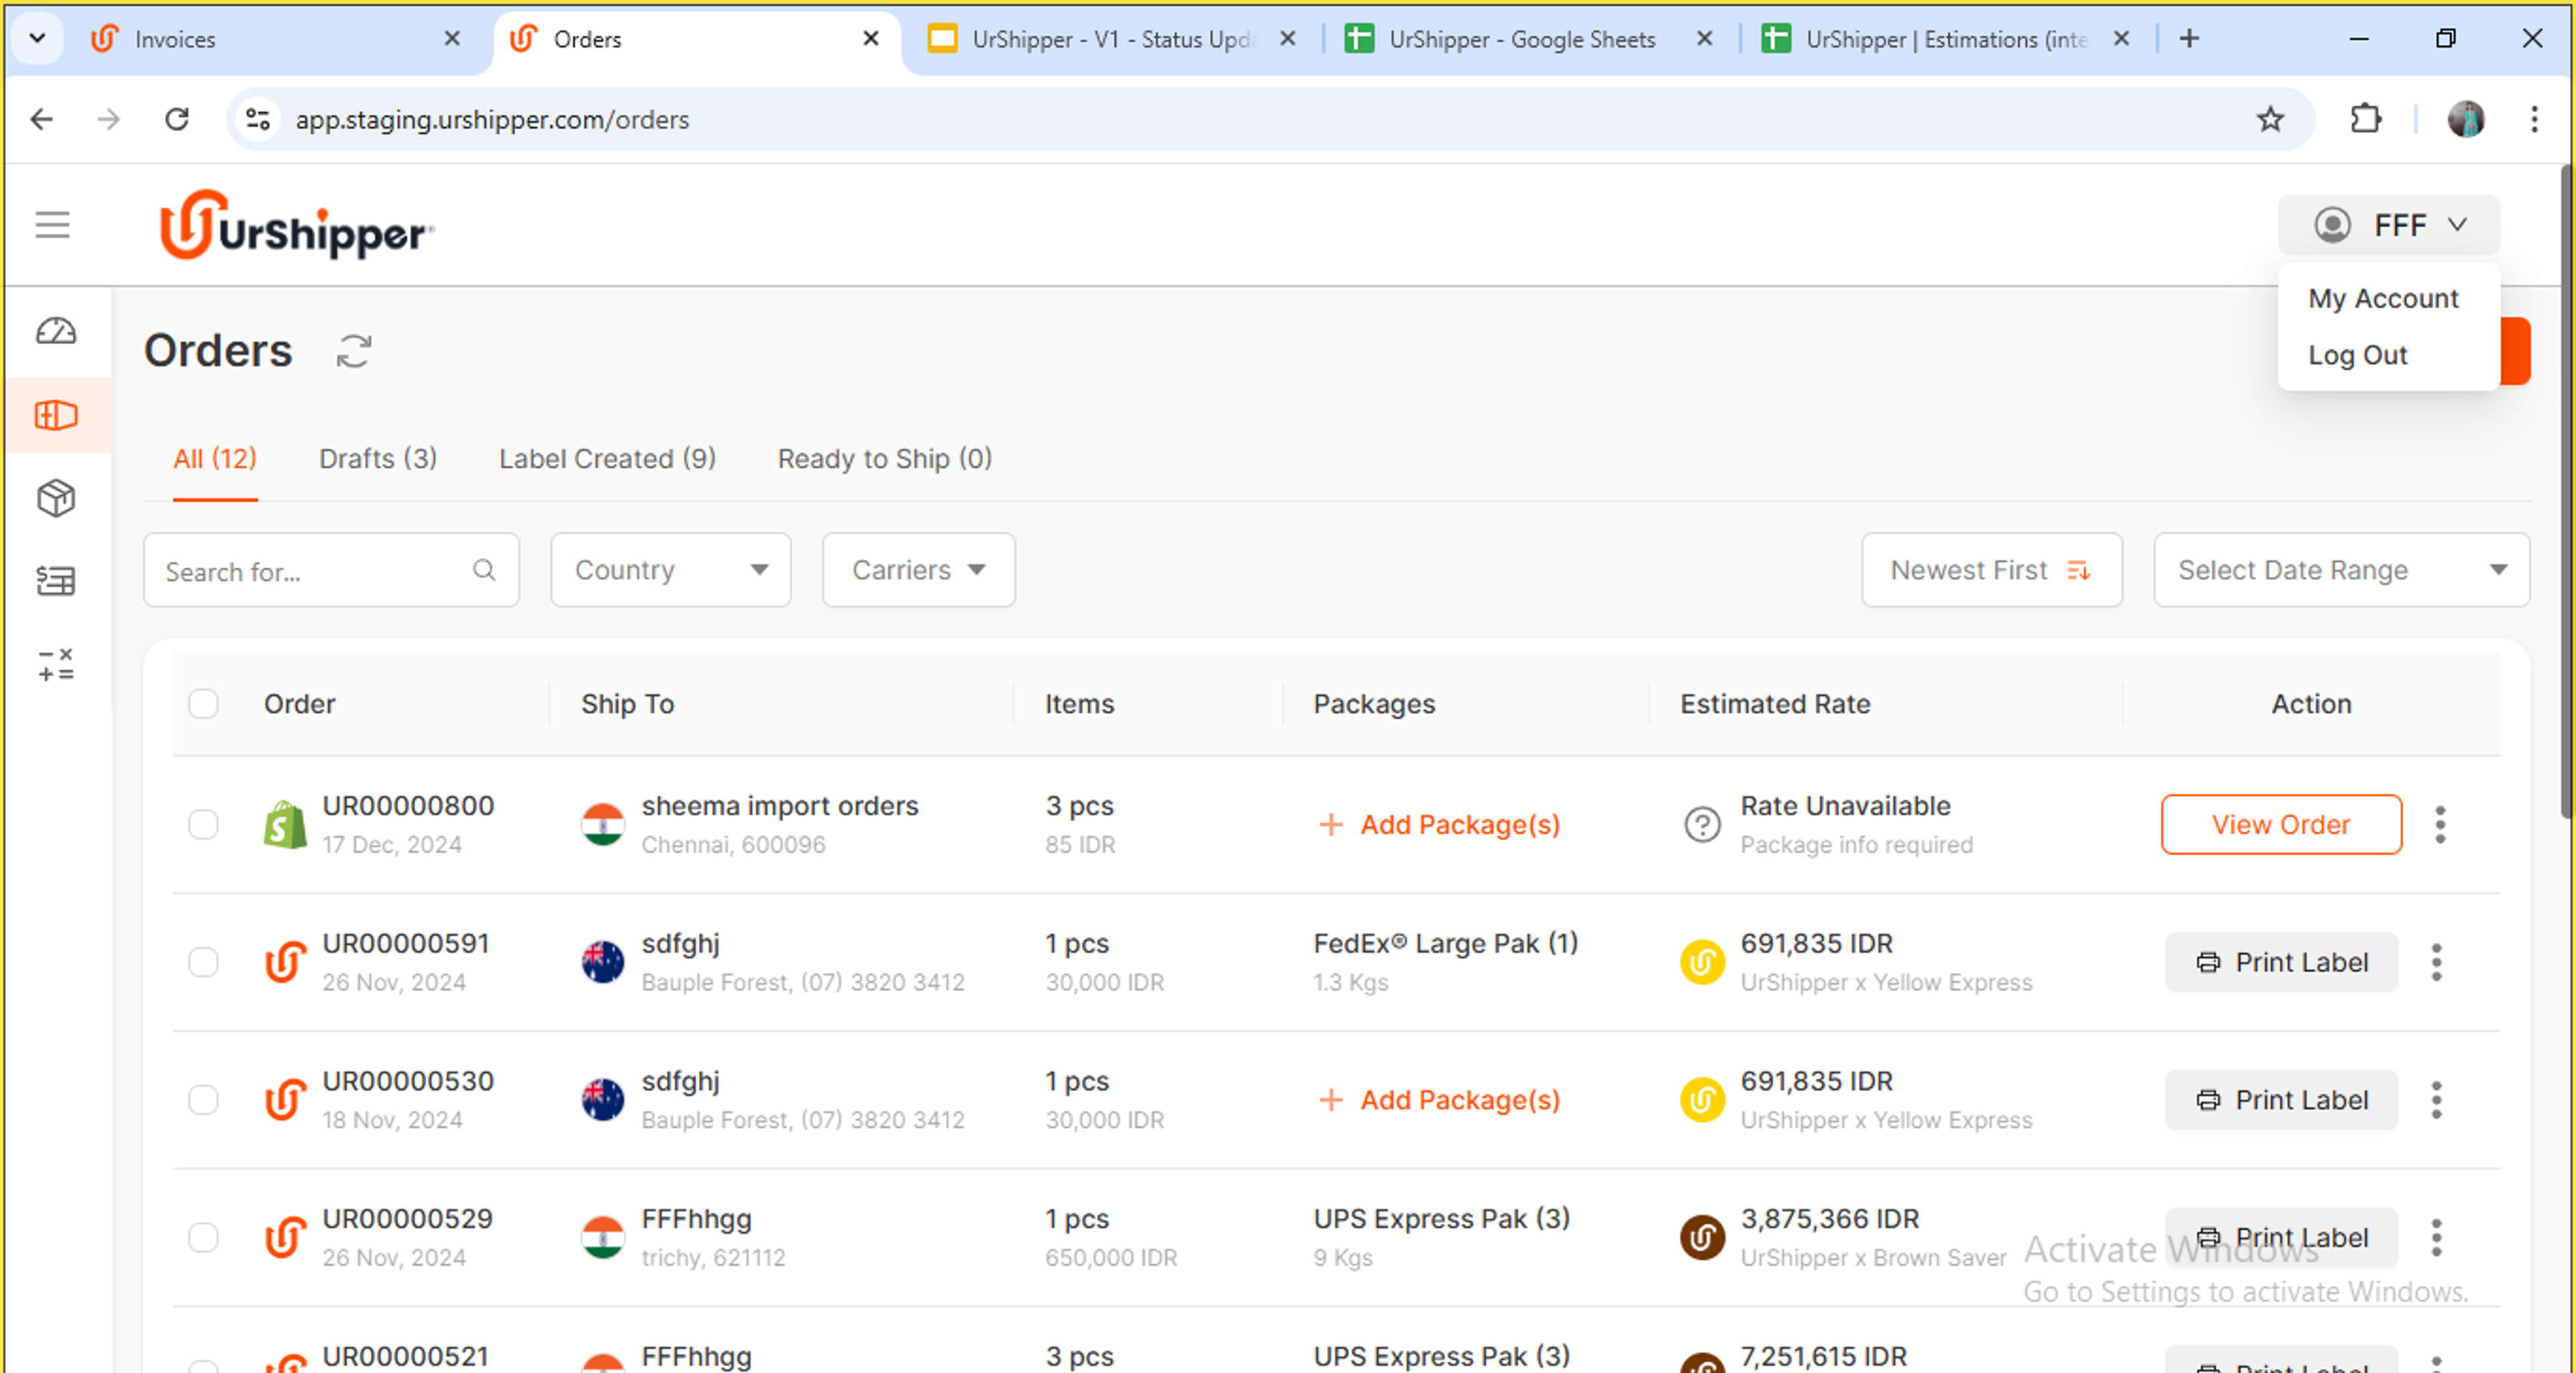The width and height of the screenshot is (2576, 1373).
Task: Open the rate calculator sidebar icon
Action: [x=56, y=665]
